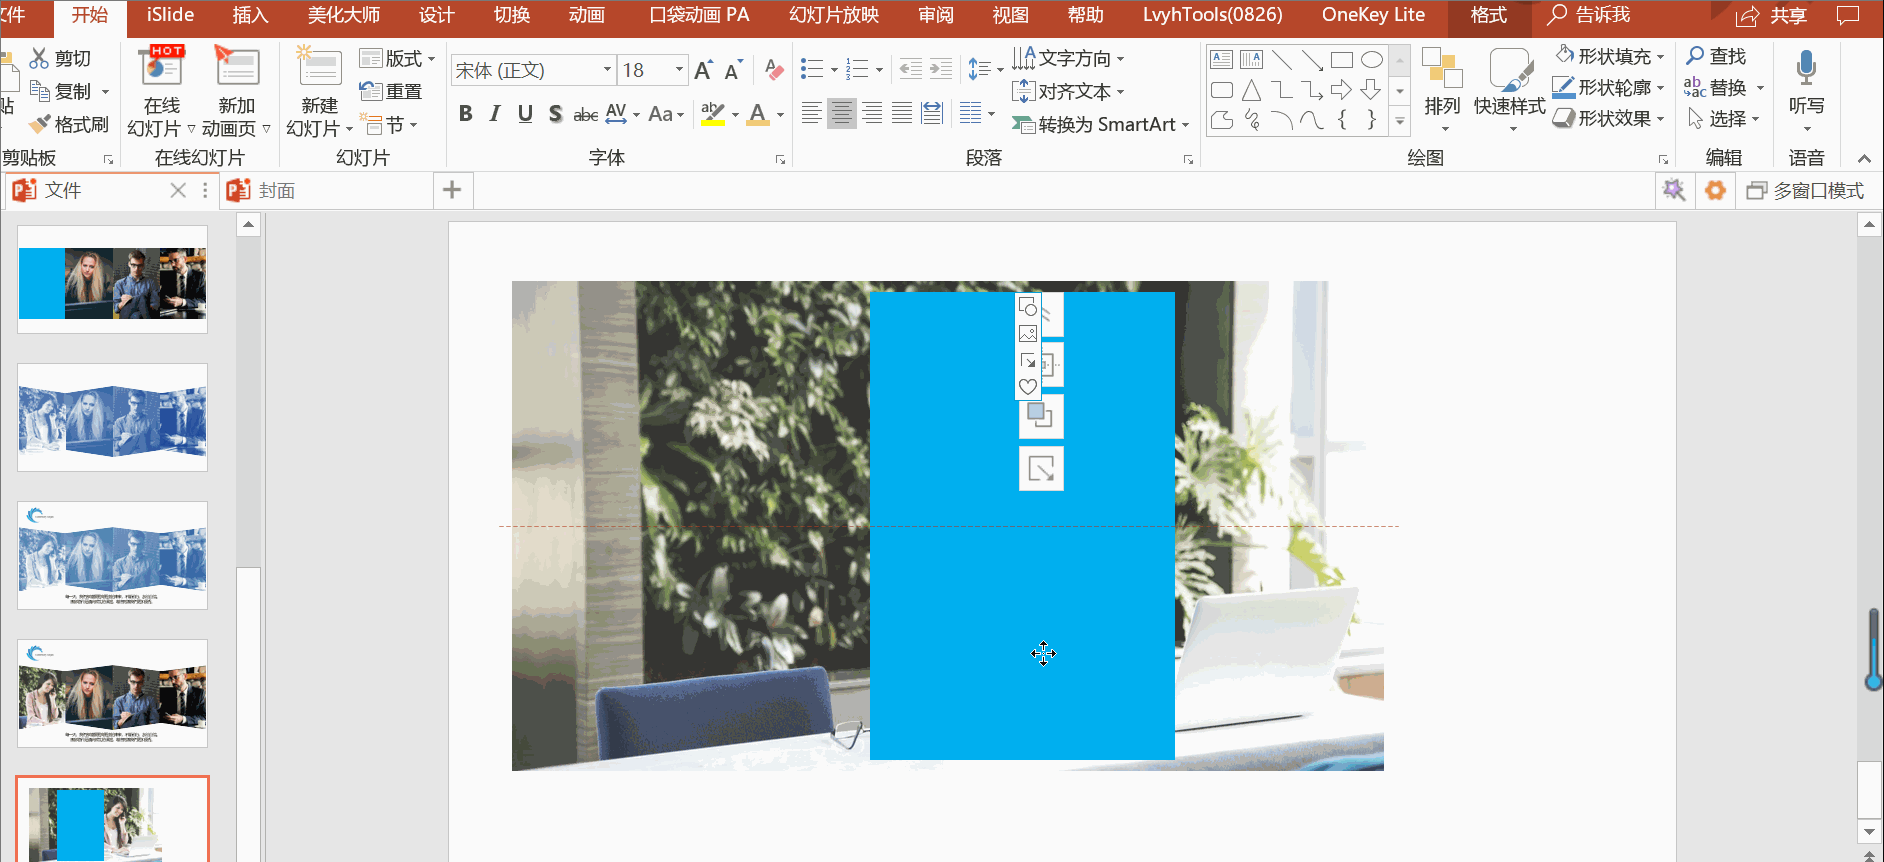Image resolution: width=1884 pixels, height=862 pixels.
Task: Click the orange gear icon in tab bar
Action: [1715, 190]
